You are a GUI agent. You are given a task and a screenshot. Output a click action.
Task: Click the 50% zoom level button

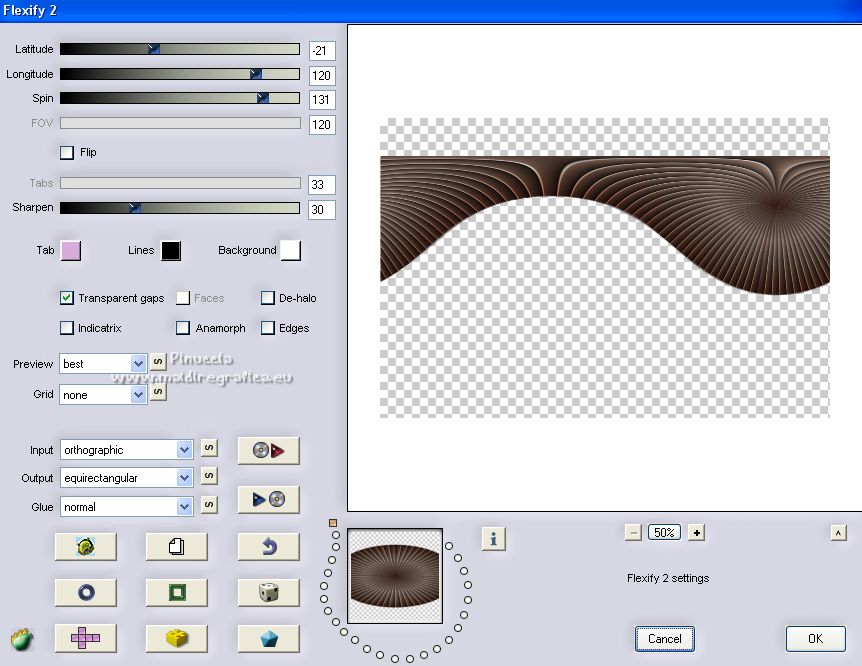[x=664, y=532]
